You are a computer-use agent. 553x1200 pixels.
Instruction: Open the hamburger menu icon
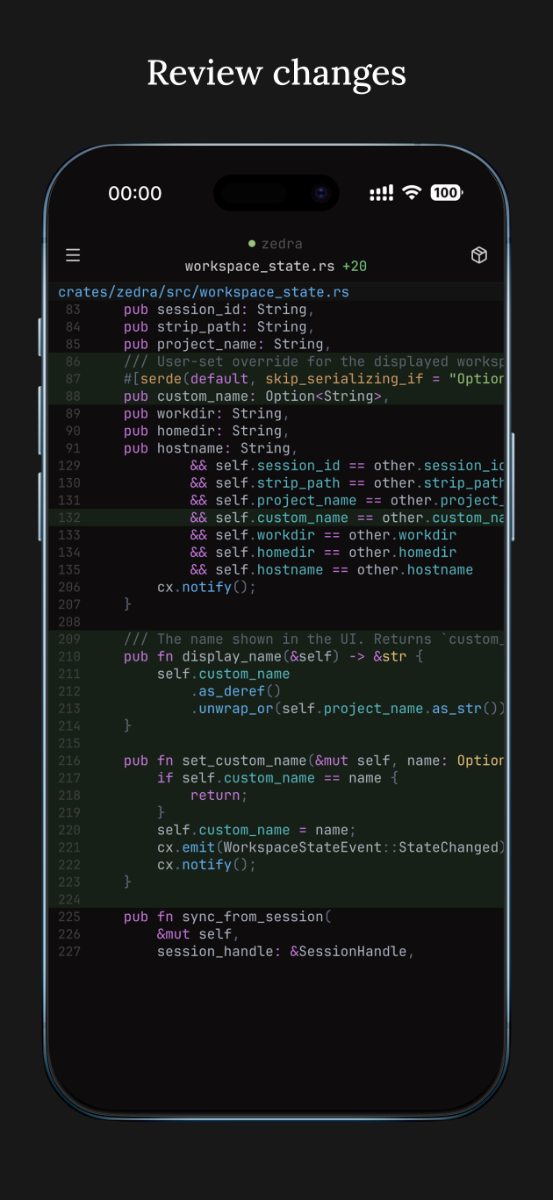[x=73, y=255]
